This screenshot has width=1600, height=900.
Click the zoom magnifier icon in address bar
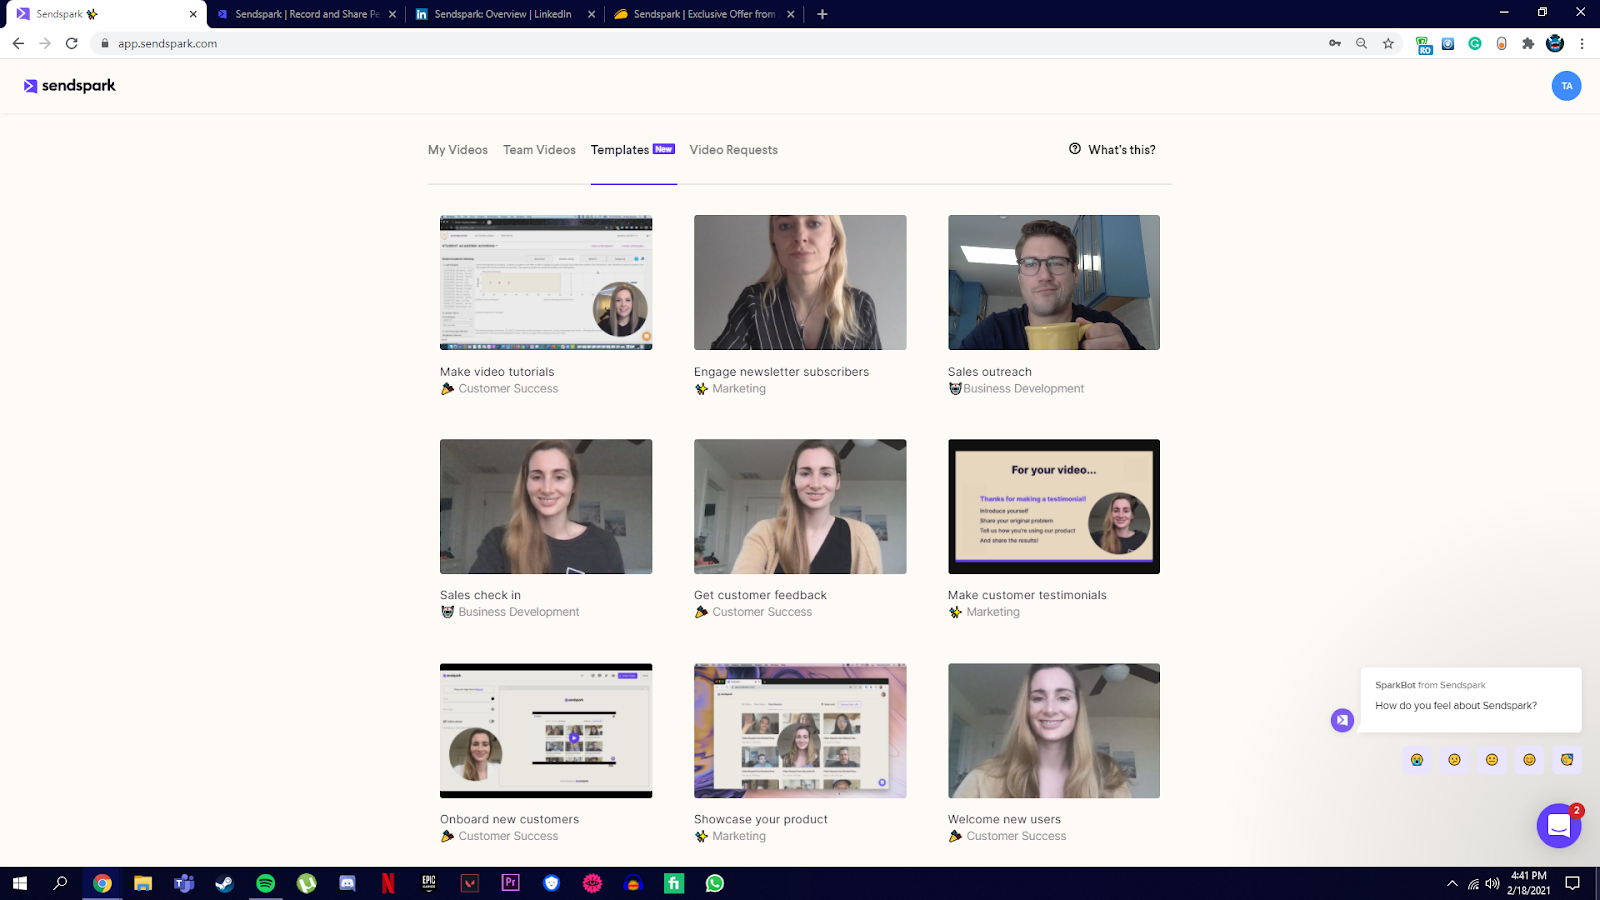pos(1361,43)
